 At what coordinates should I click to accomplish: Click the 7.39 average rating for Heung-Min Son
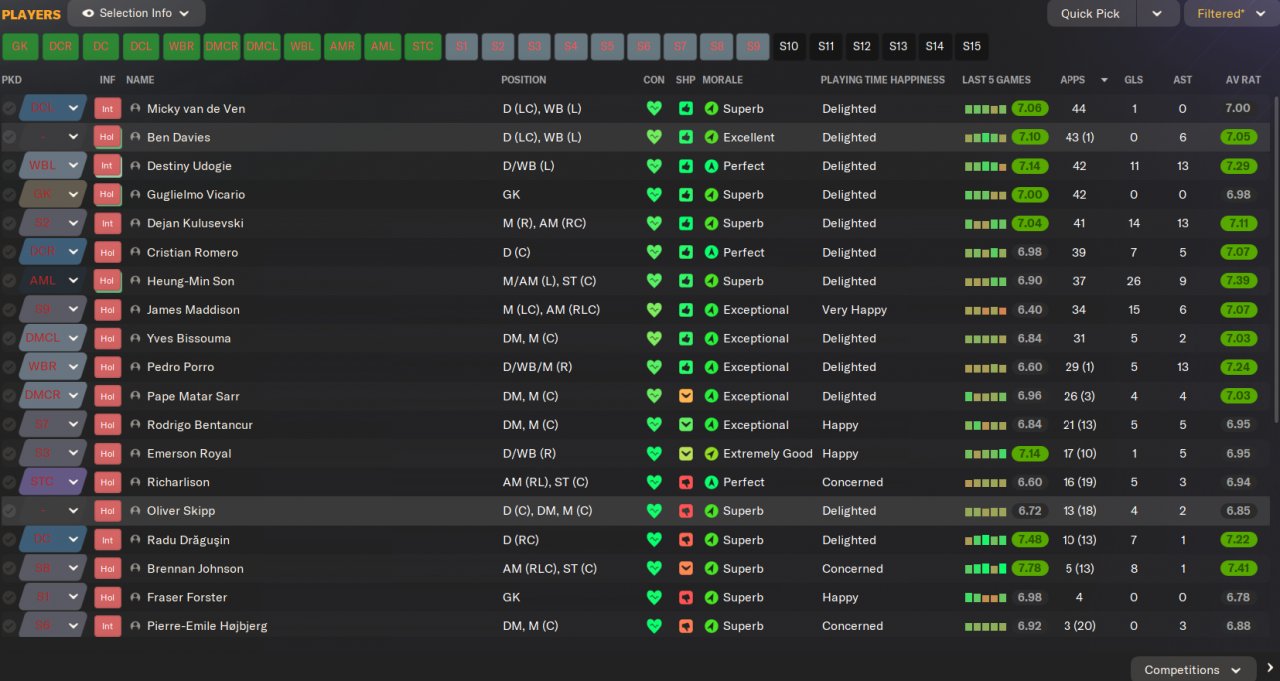click(1237, 281)
